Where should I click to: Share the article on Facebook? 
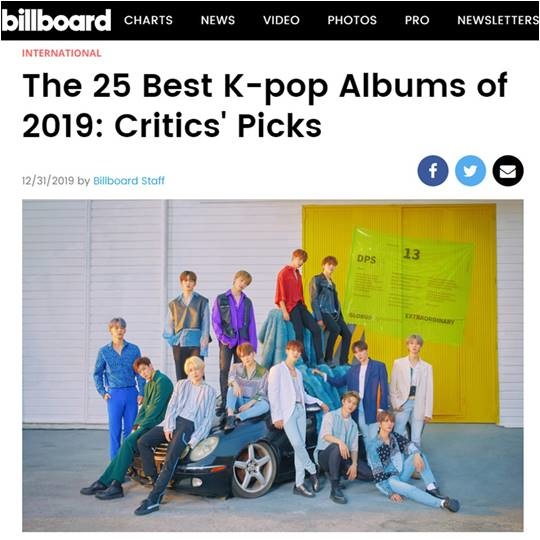[433, 171]
